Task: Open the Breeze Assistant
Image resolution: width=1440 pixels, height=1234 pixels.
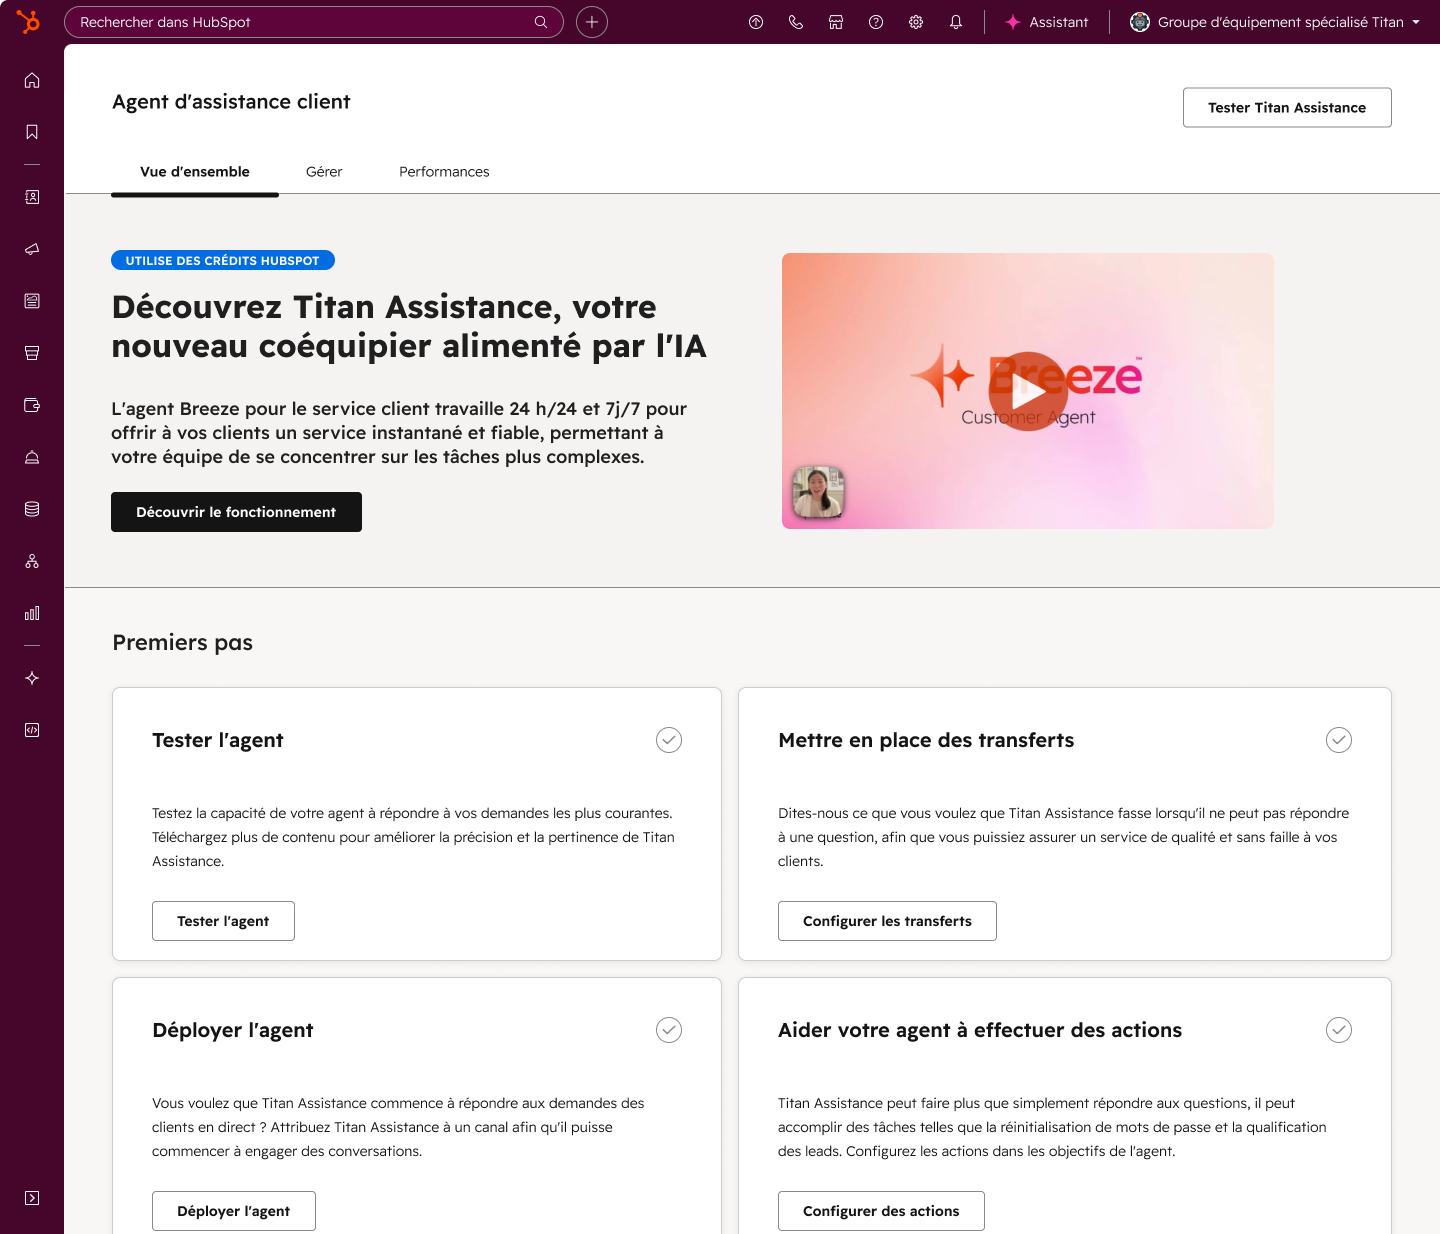Action: (x=1047, y=22)
